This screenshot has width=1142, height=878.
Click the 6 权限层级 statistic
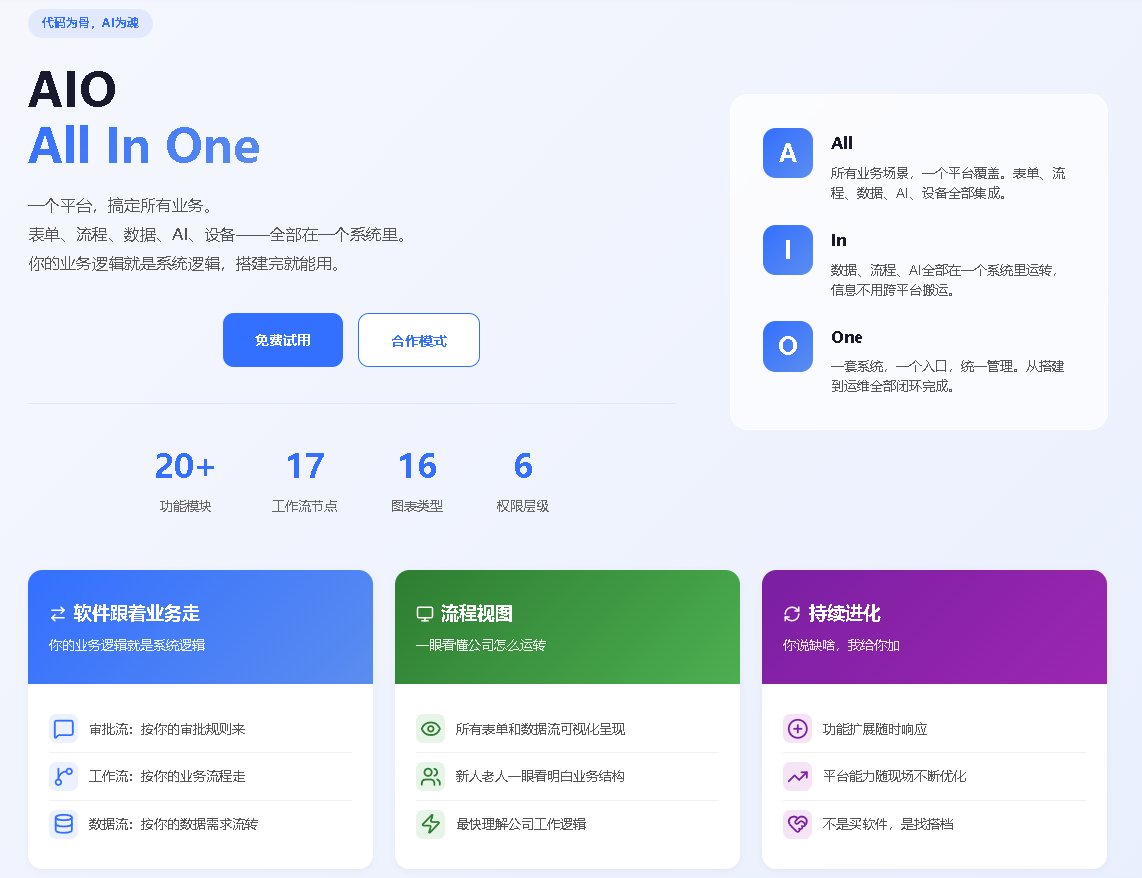pyautogui.click(x=522, y=482)
